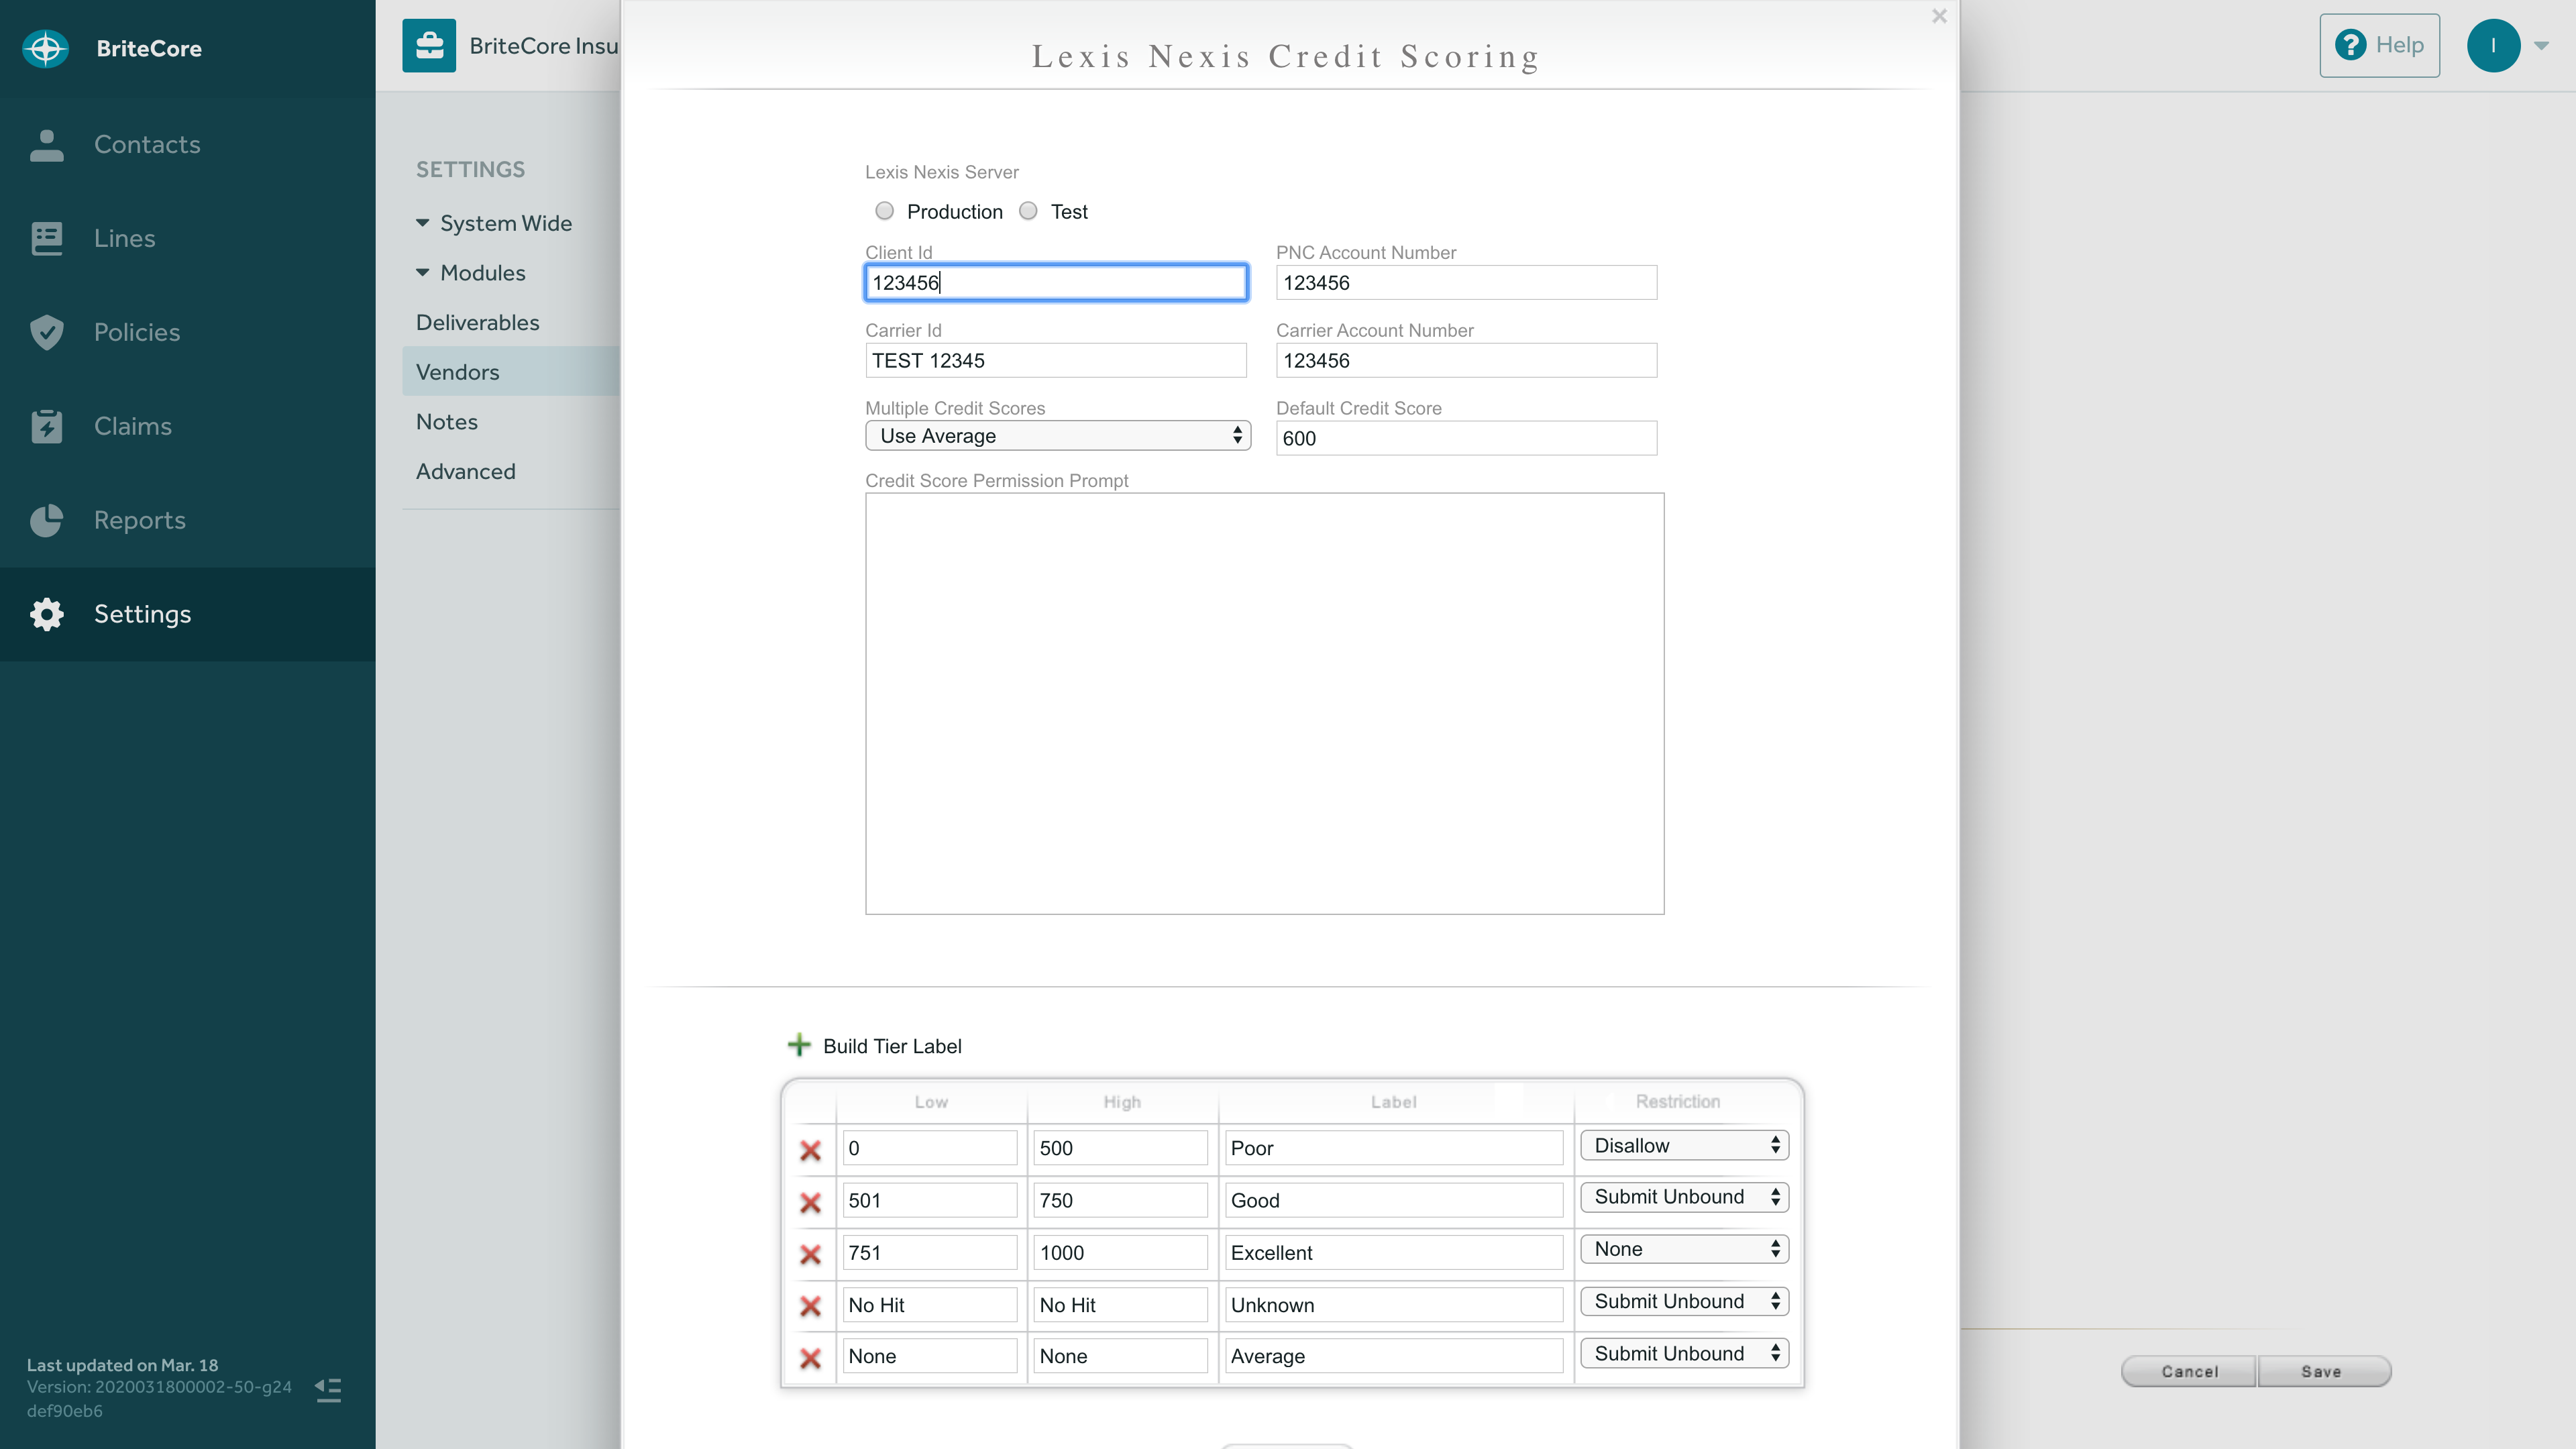Open the Policies menu item
Image resolution: width=2576 pixels, height=1449 pixels.
[x=188, y=332]
